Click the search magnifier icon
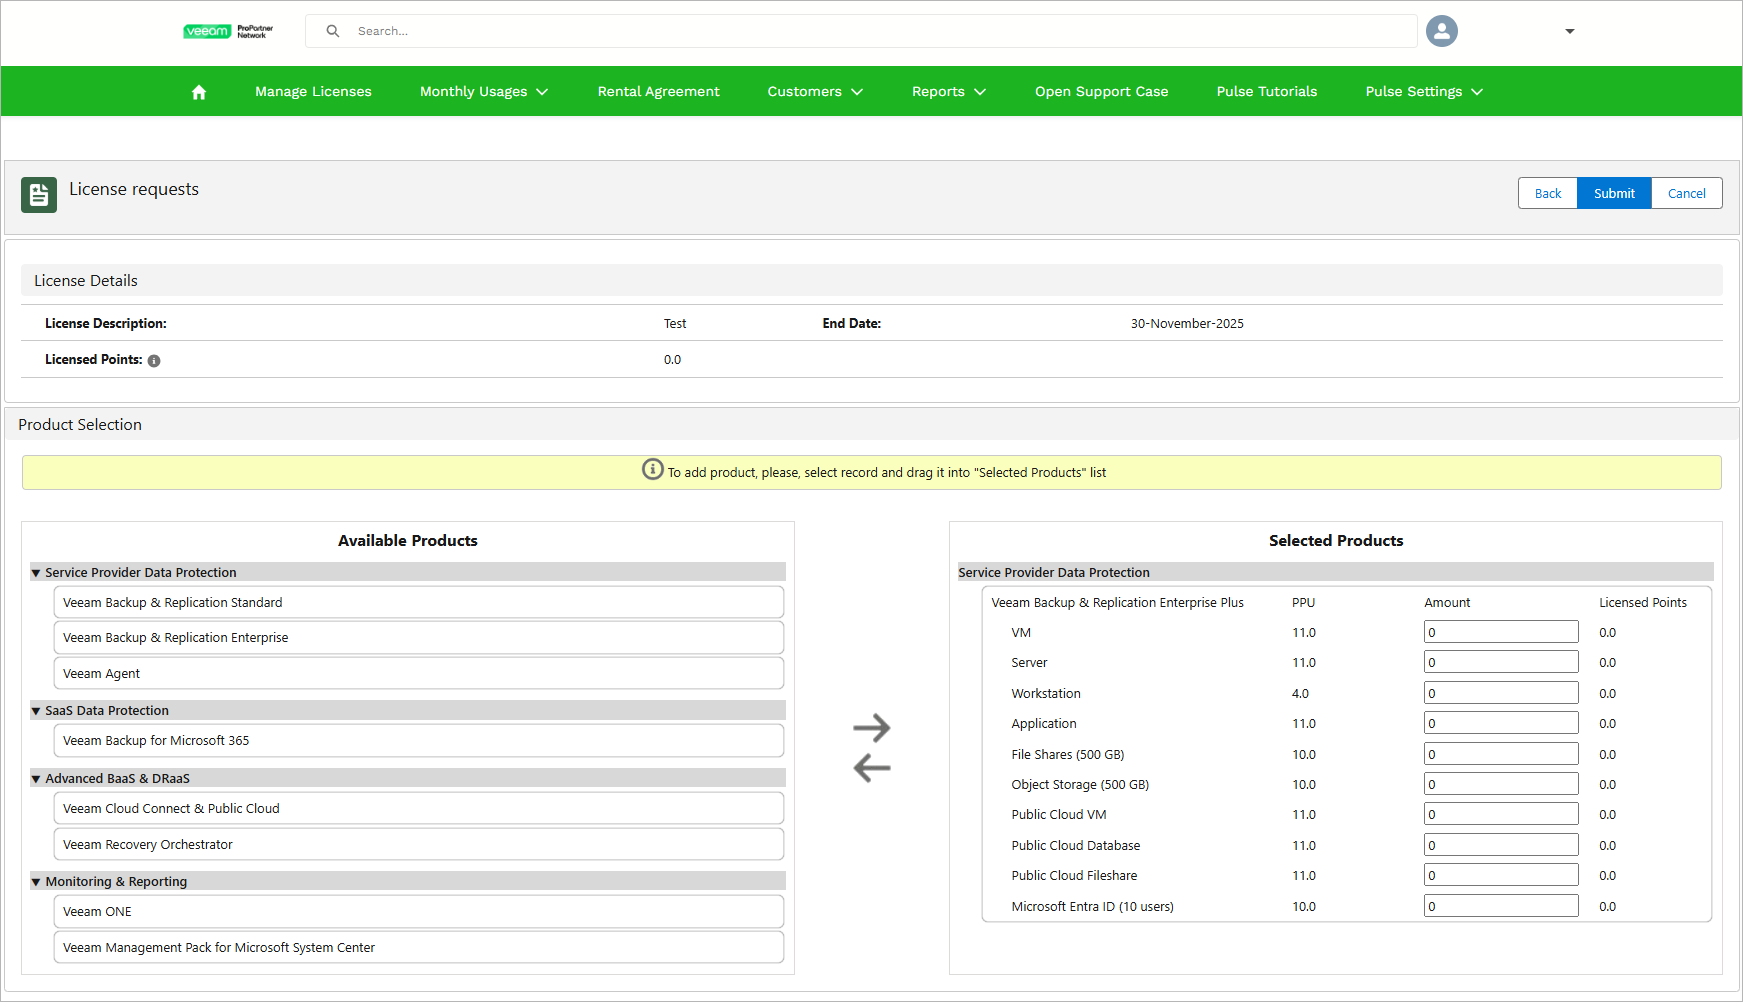This screenshot has height=1002, width=1743. [333, 31]
